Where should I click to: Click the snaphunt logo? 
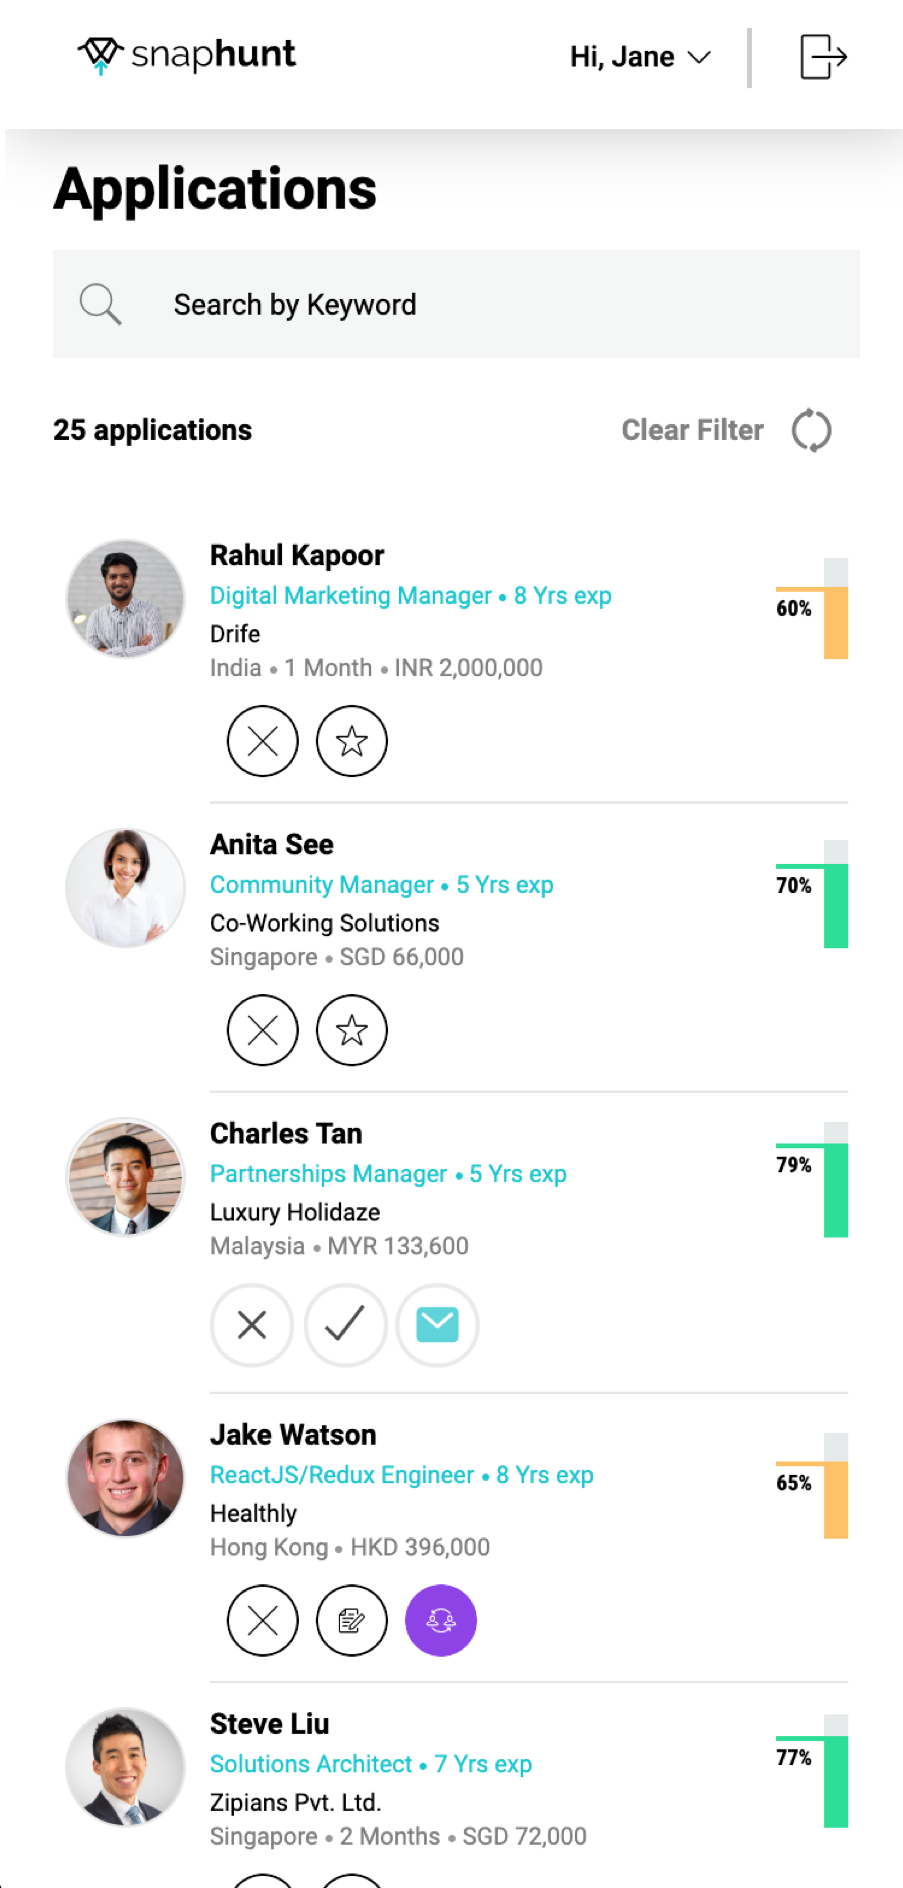point(187,55)
